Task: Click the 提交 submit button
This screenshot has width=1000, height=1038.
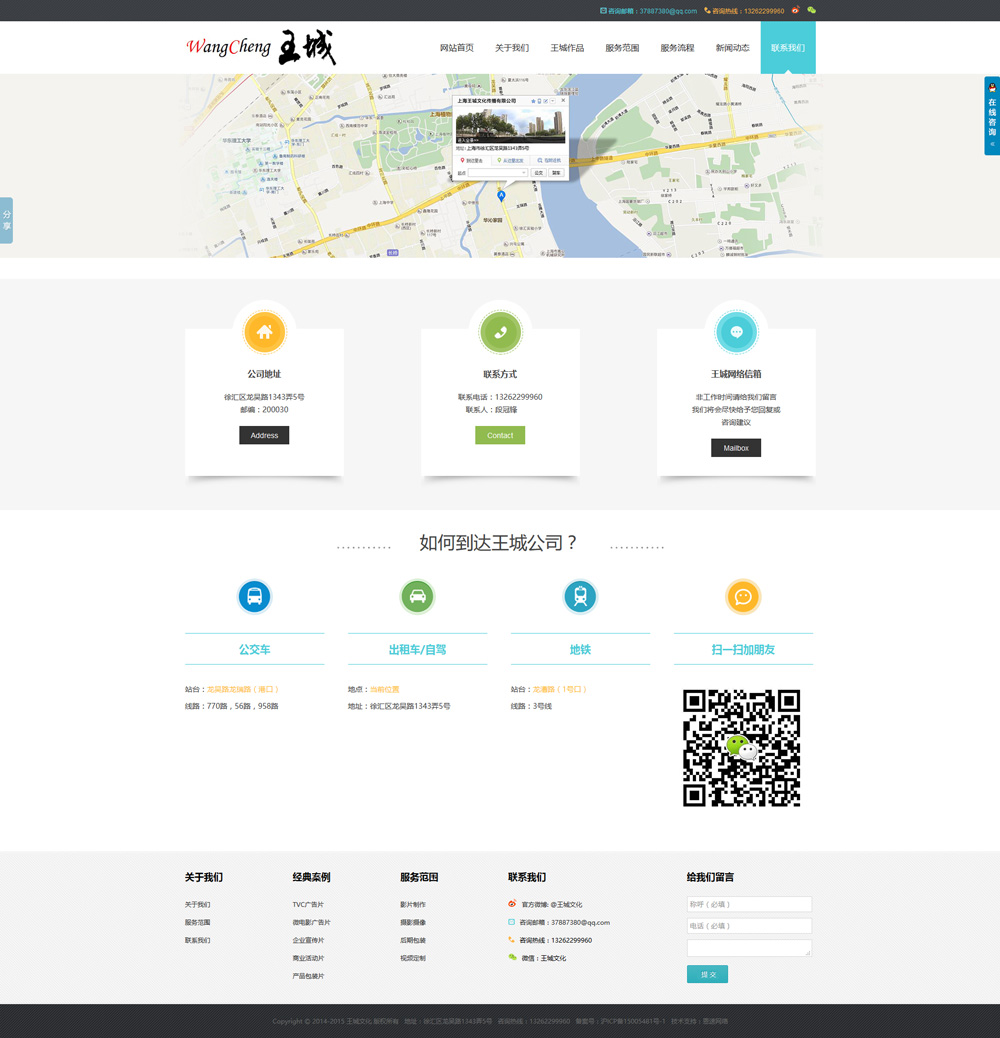Action: pyautogui.click(x=707, y=974)
